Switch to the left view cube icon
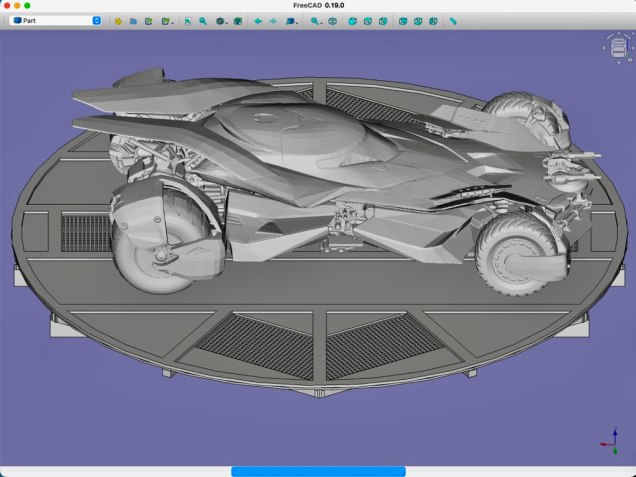The width and height of the screenshot is (636, 477). pos(433,20)
